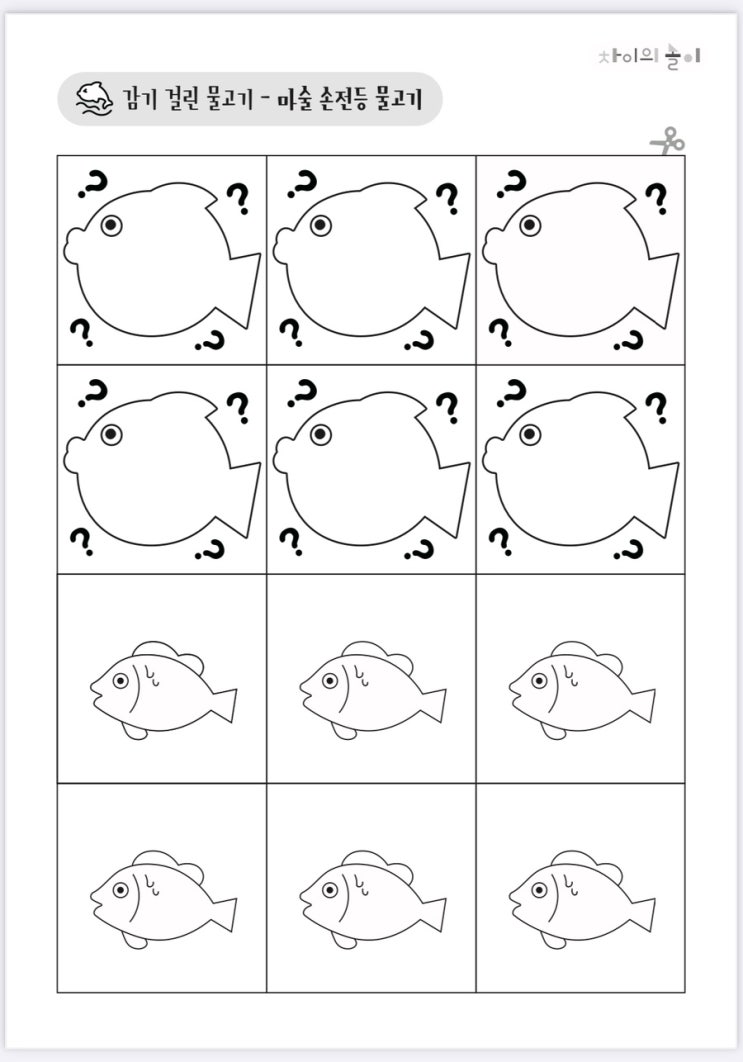Click the small fish in third-row right cell
The height and width of the screenshot is (1062, 743).
click(x=582, y=689)
